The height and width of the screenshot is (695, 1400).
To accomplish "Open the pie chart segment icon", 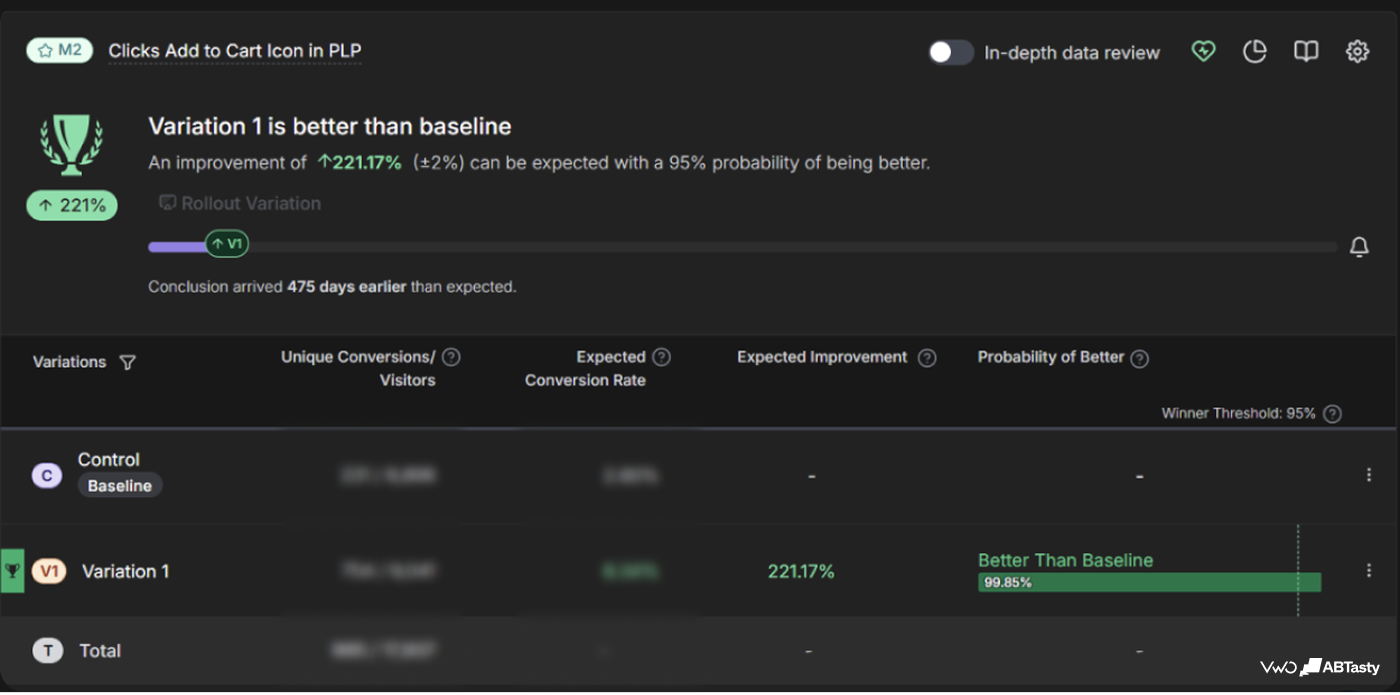I will [1254, 52].
